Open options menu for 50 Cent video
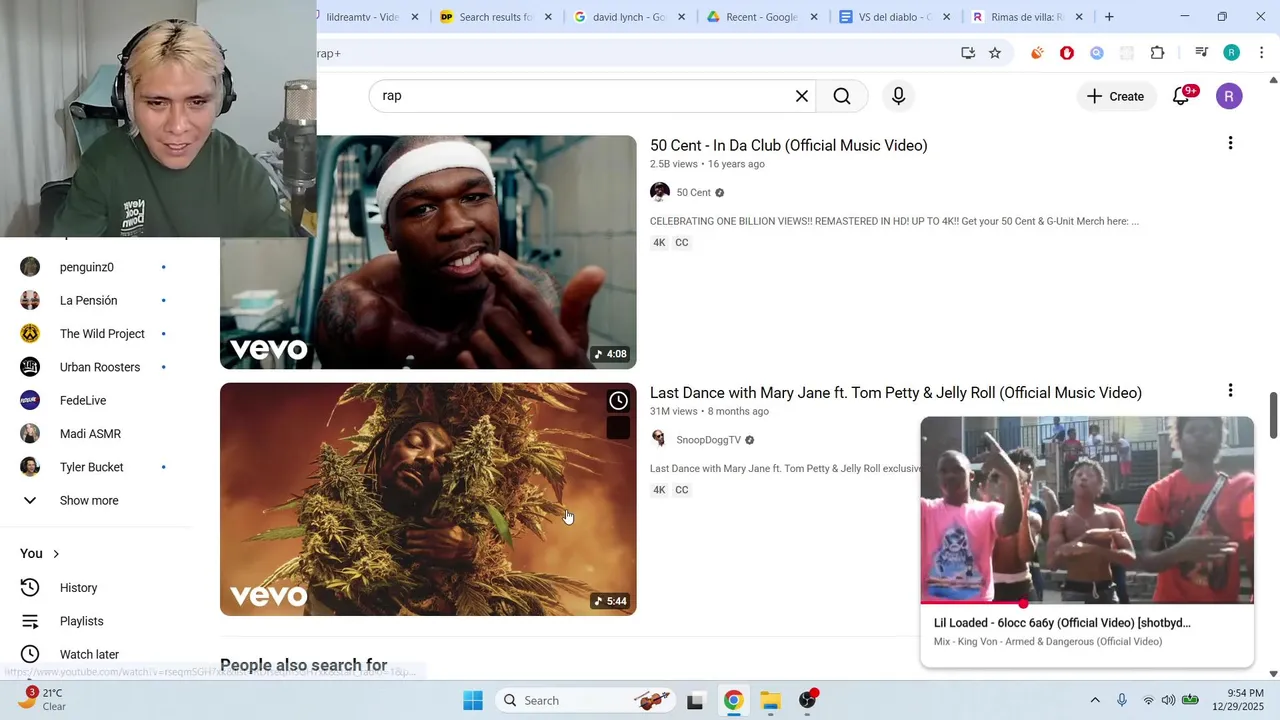The height and width of the screenshot is (720, 1280). (x=1230, y=143)
